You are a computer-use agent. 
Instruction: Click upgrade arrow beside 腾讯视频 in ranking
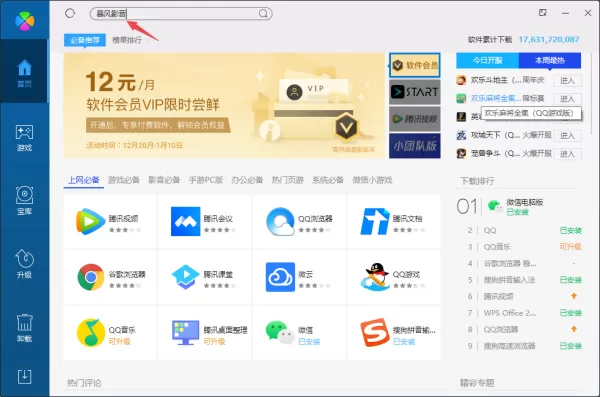574,296
